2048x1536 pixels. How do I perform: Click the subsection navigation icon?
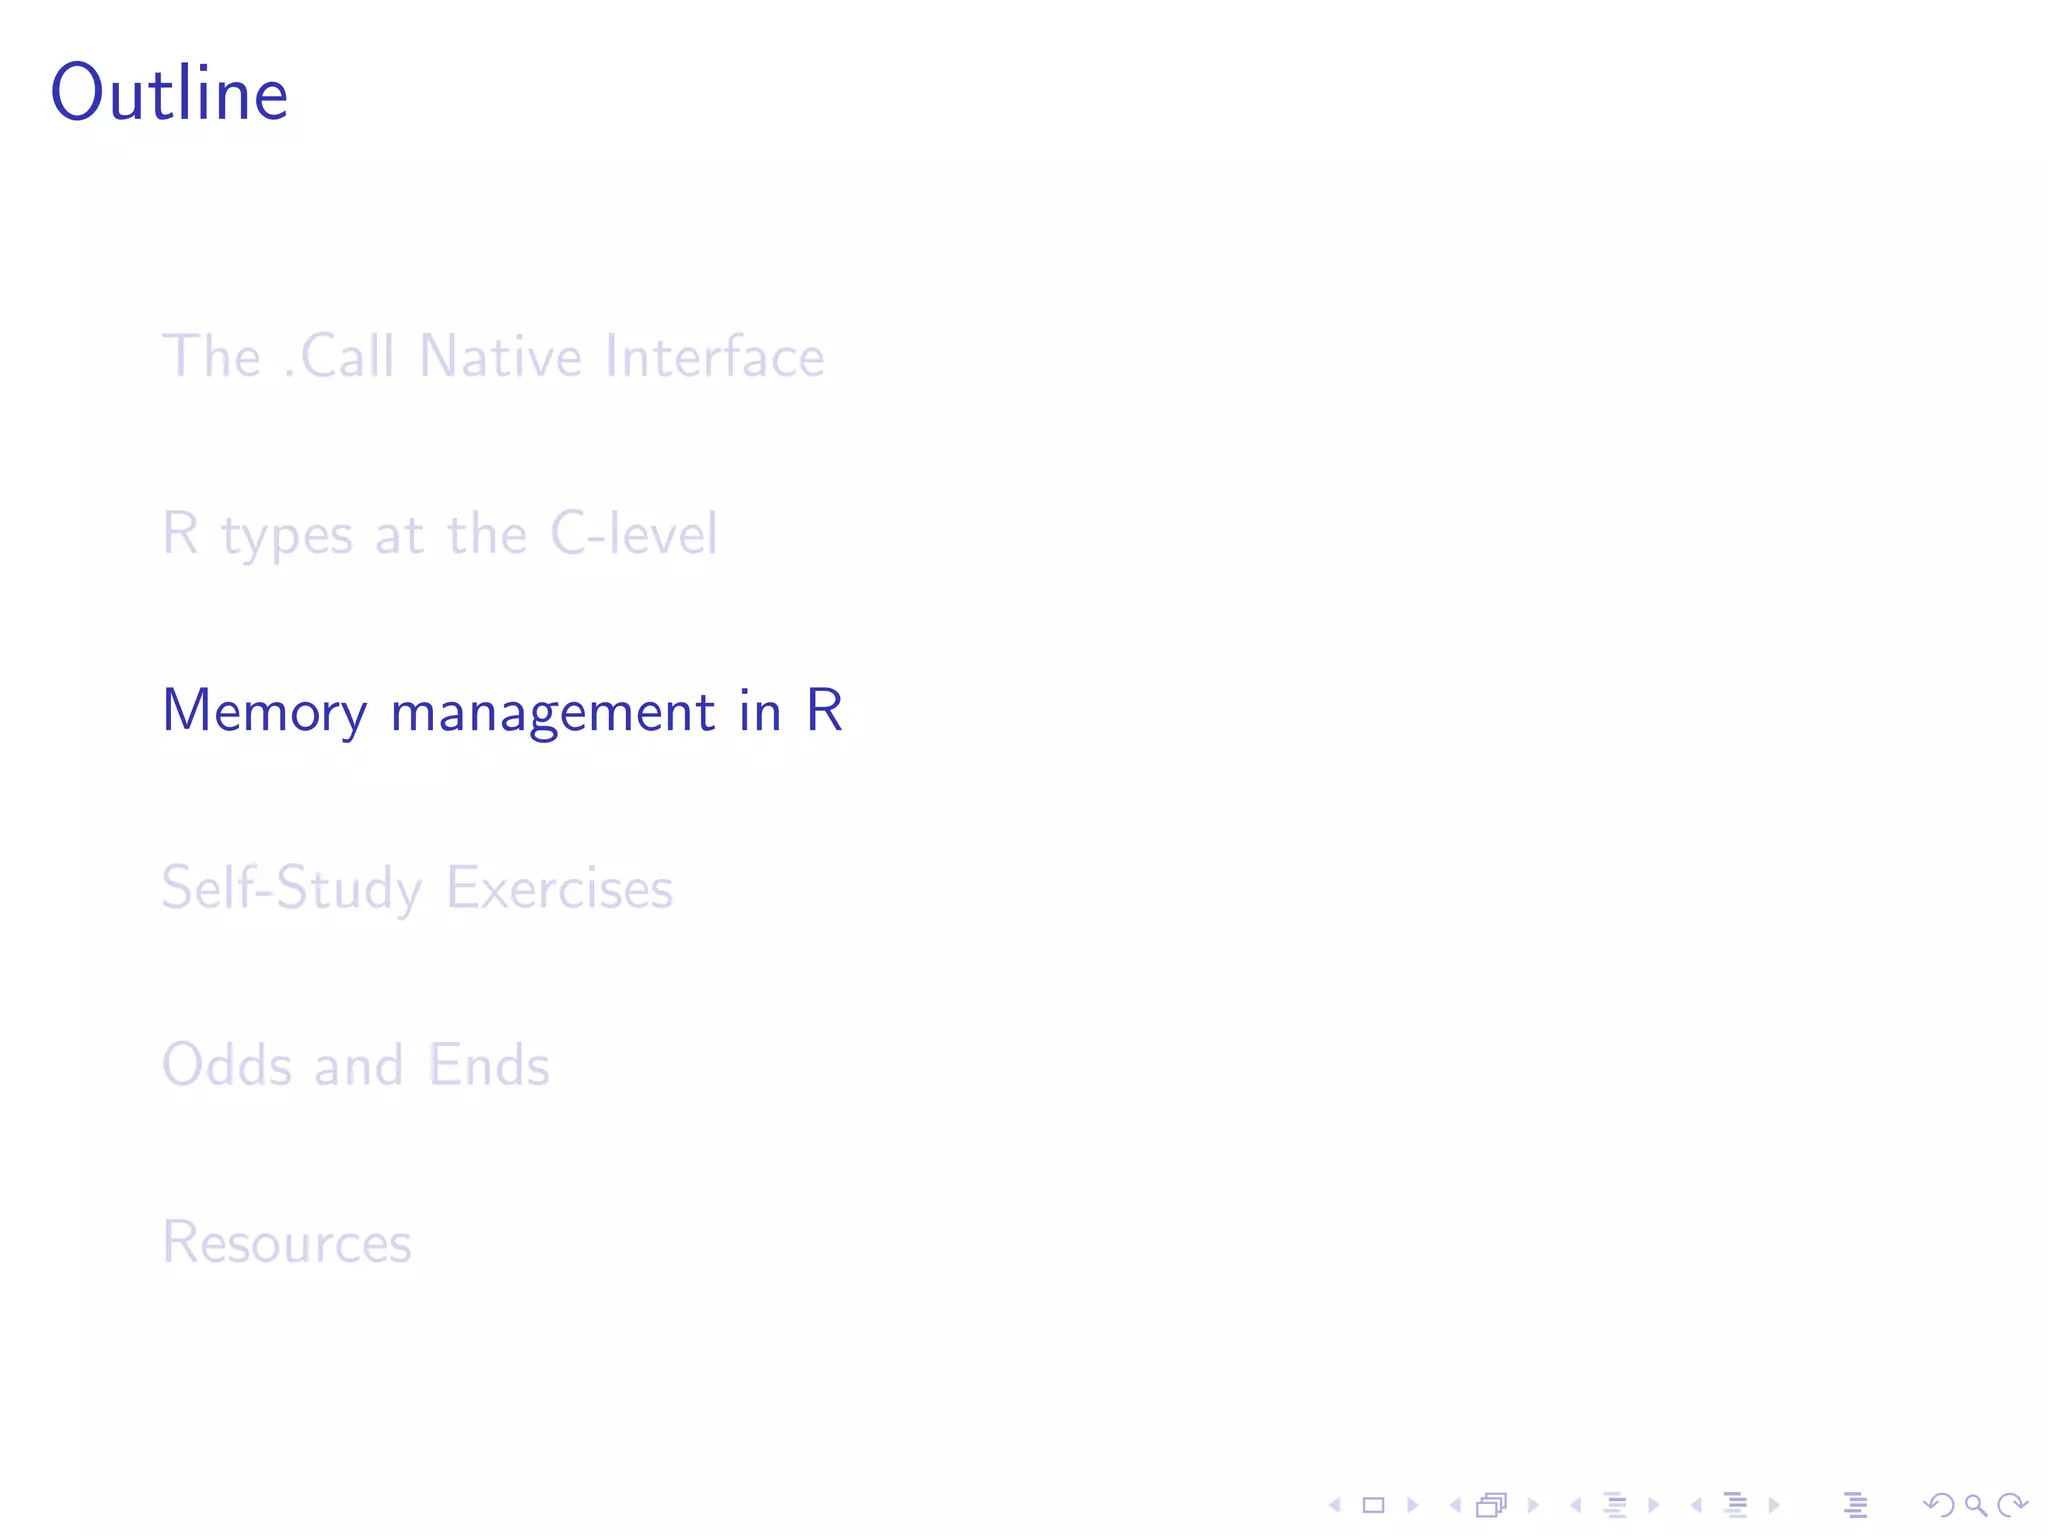(1615, 1505)
